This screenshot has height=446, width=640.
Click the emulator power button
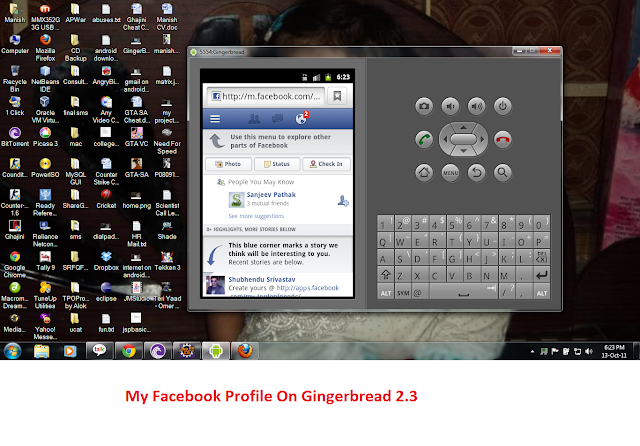point(502,106)
